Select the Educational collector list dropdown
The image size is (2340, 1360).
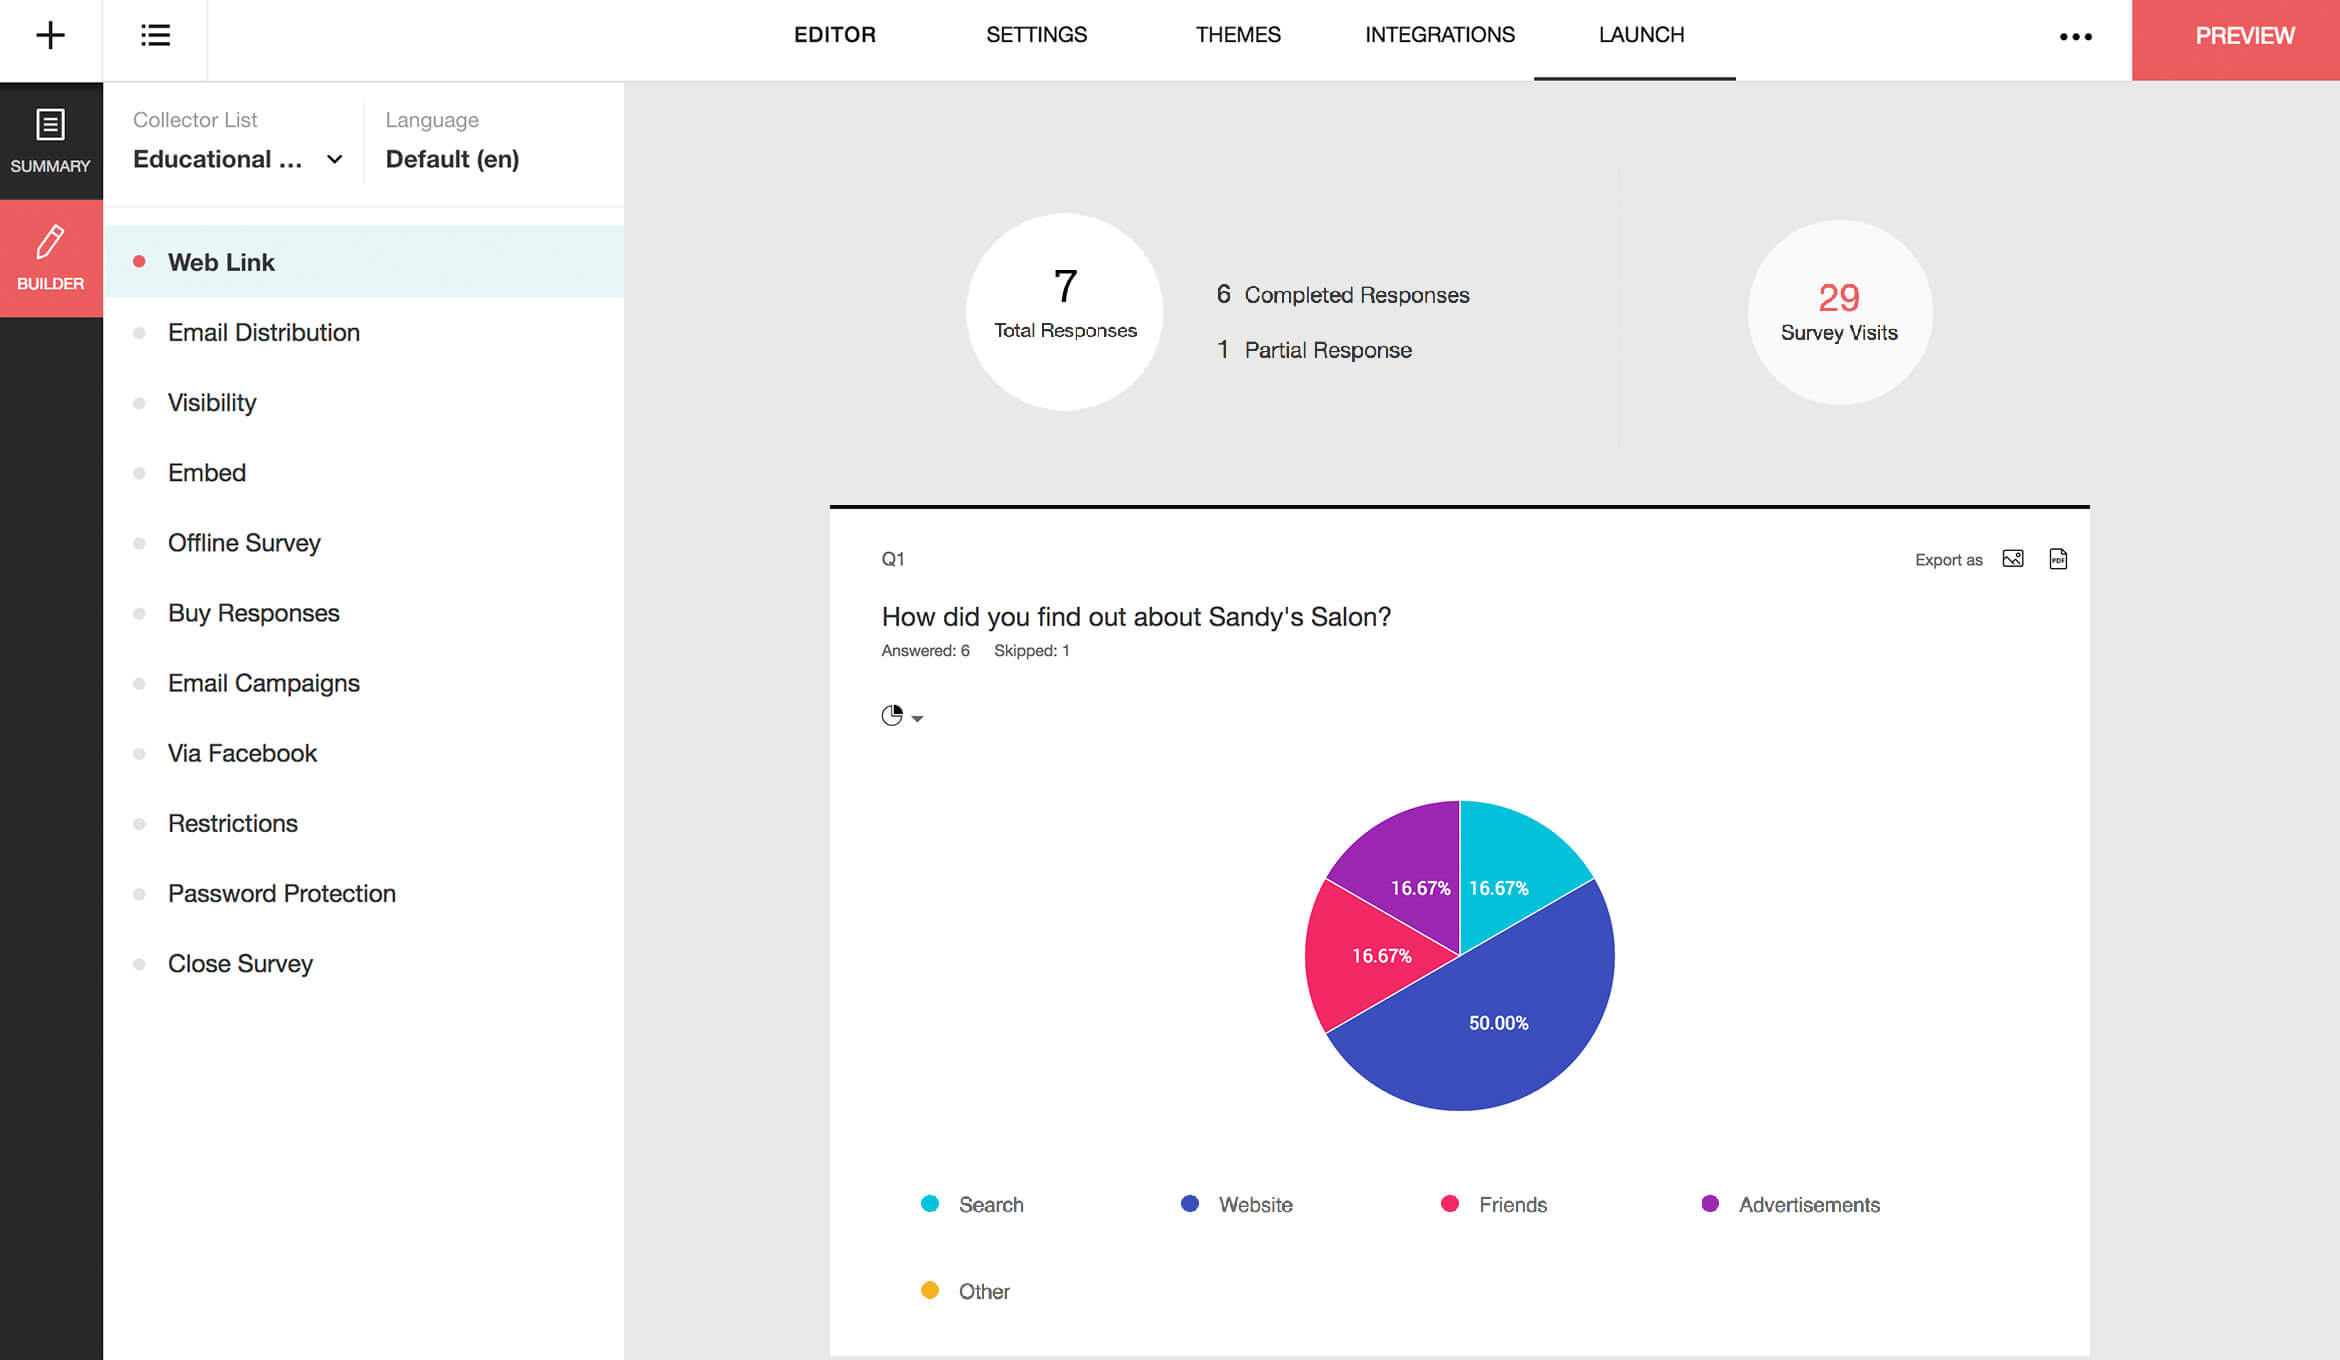[238, 157]
